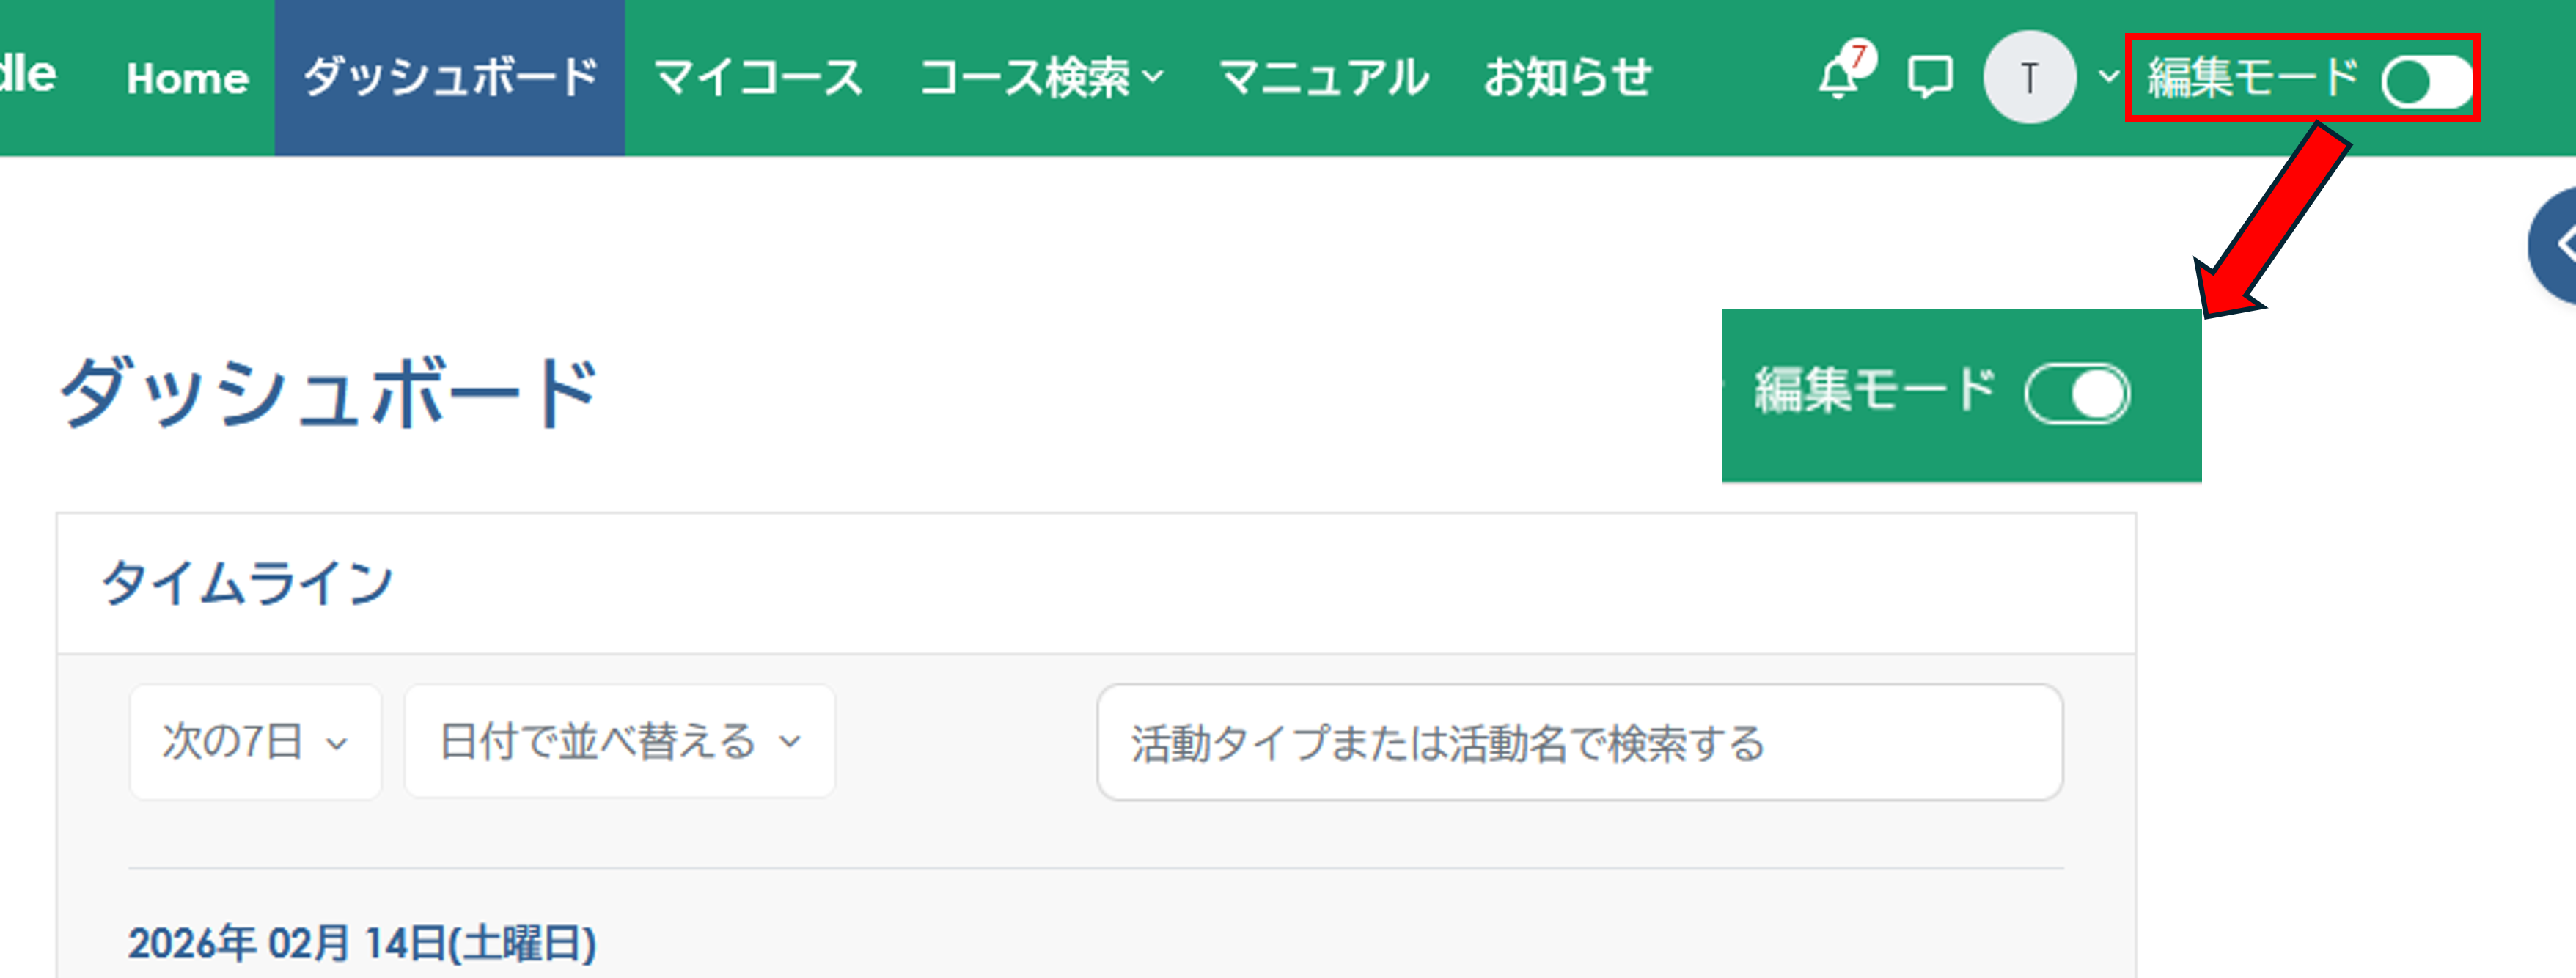Select Home in the navigation bar
The image size is (2576, 978).
click(189, 78)
